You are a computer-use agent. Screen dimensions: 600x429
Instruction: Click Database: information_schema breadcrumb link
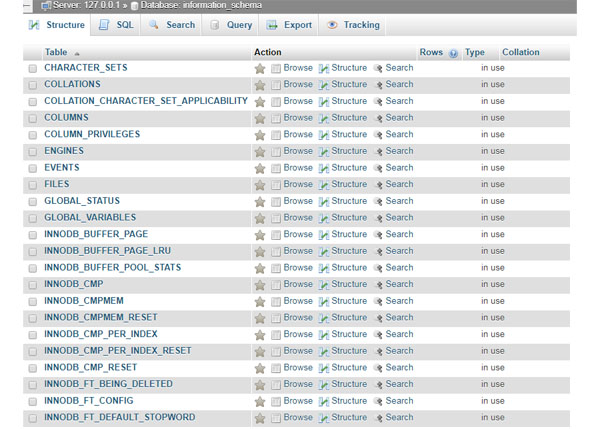pos(201,5)
